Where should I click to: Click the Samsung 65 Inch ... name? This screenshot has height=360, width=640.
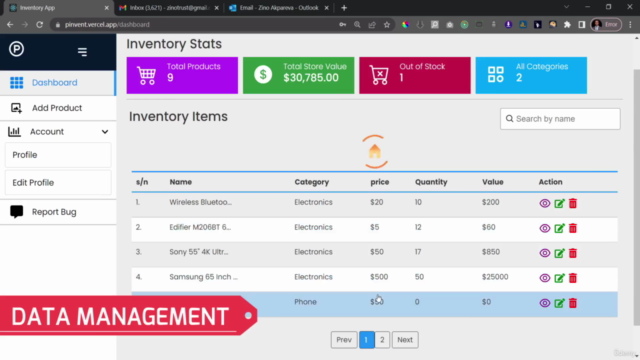[x=203, y=277]
